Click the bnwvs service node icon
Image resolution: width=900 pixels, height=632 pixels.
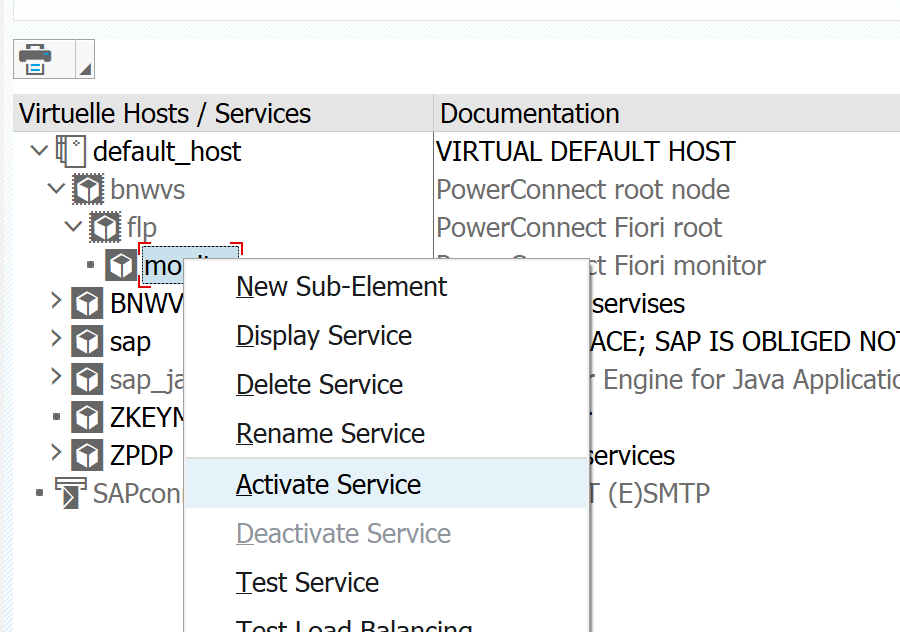(88, 189)
